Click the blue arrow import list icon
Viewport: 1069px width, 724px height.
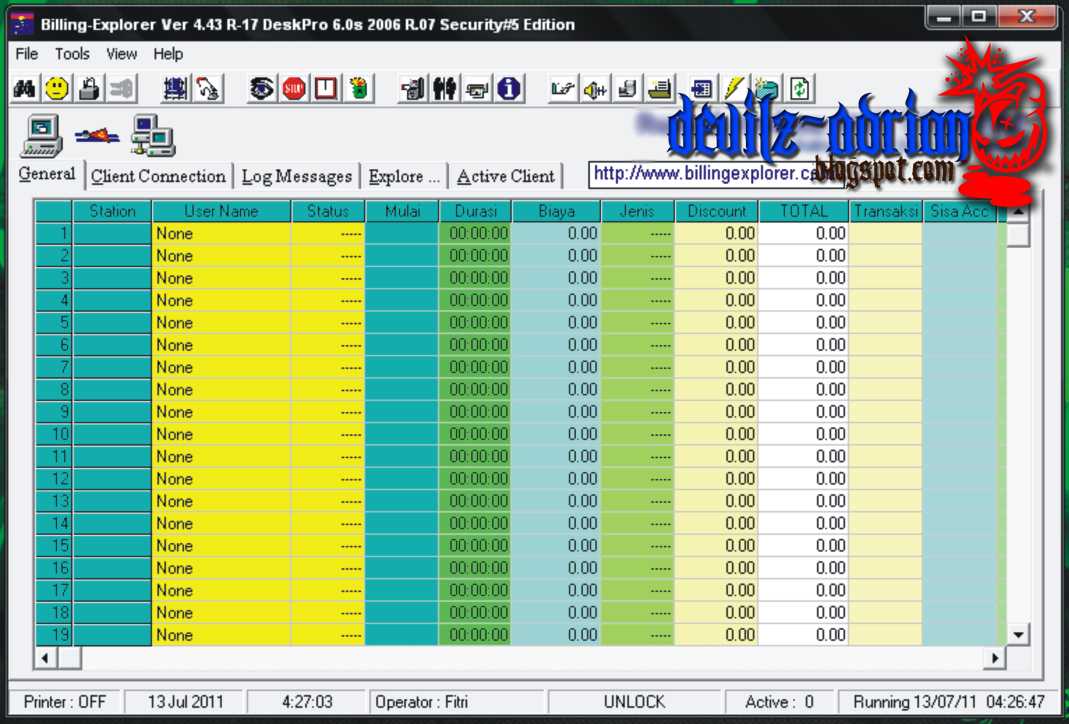pyautogui.click(x=702, y=89)
